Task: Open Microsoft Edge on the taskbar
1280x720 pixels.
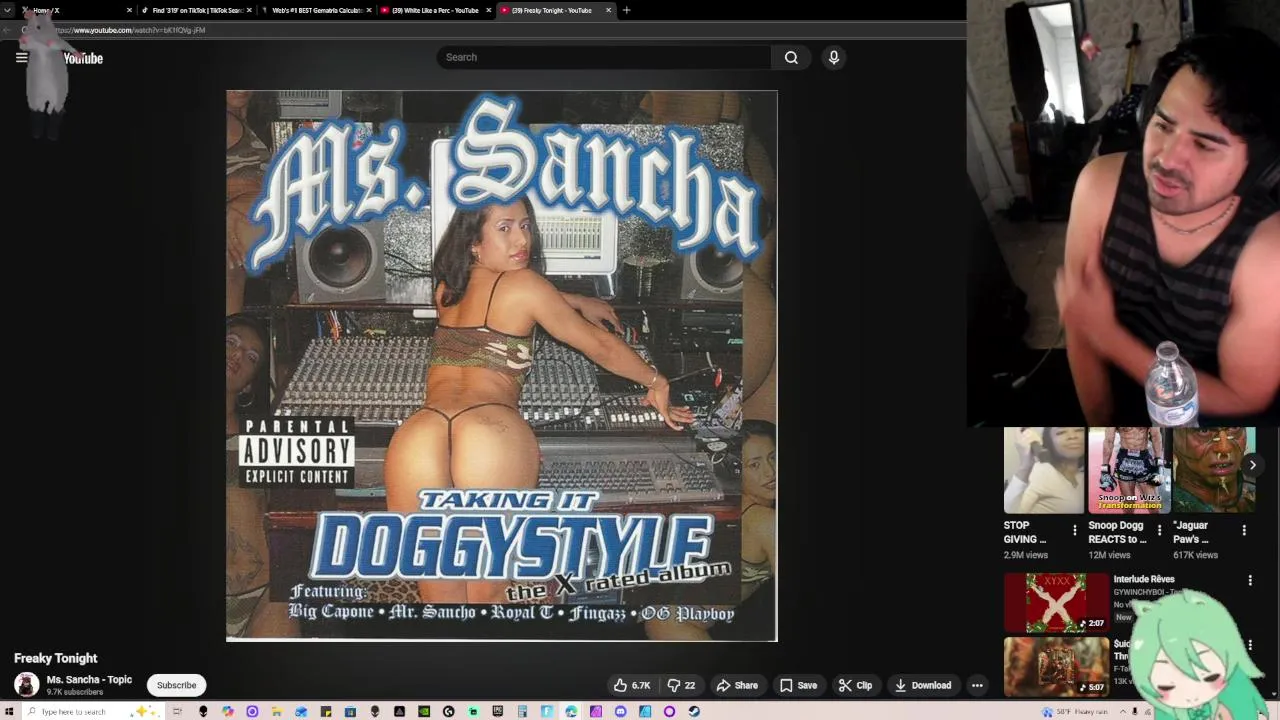Action: coord(571,711)
